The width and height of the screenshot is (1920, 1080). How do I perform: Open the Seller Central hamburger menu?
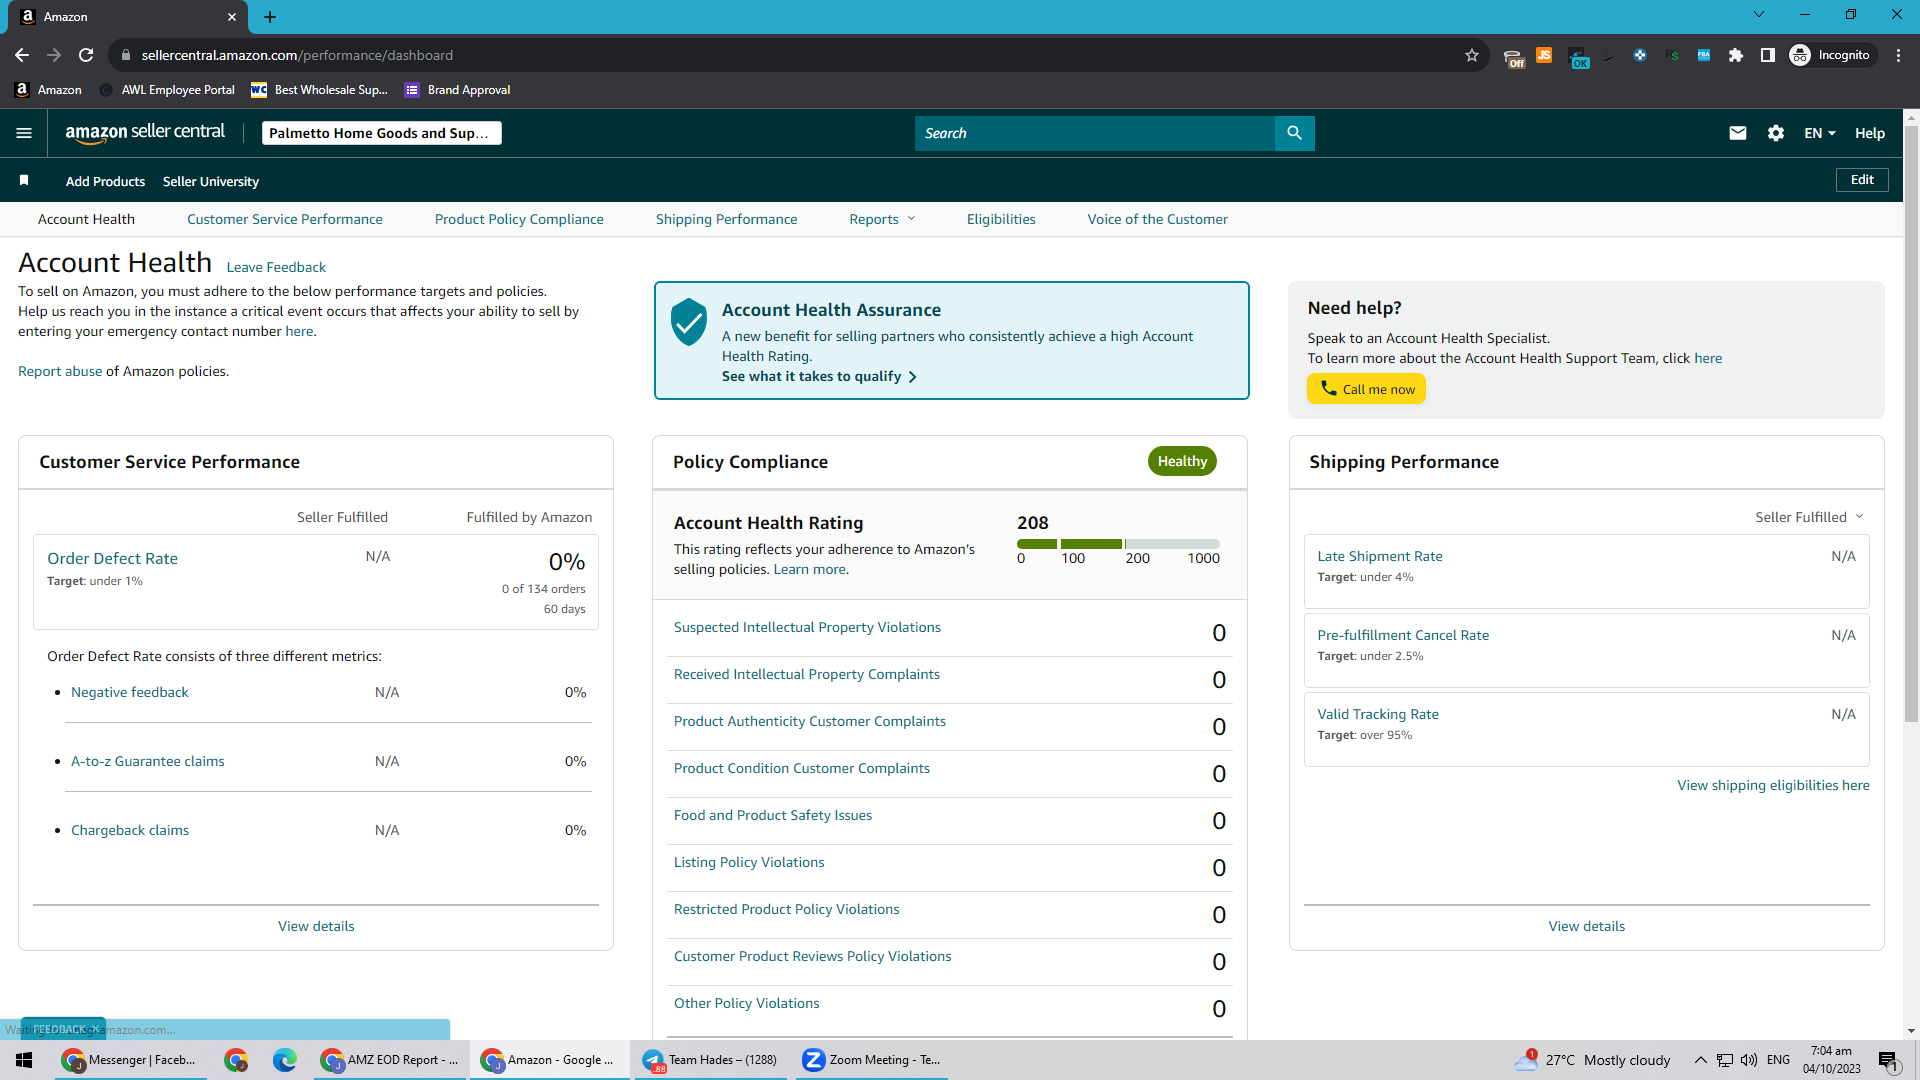click(24, 133)
